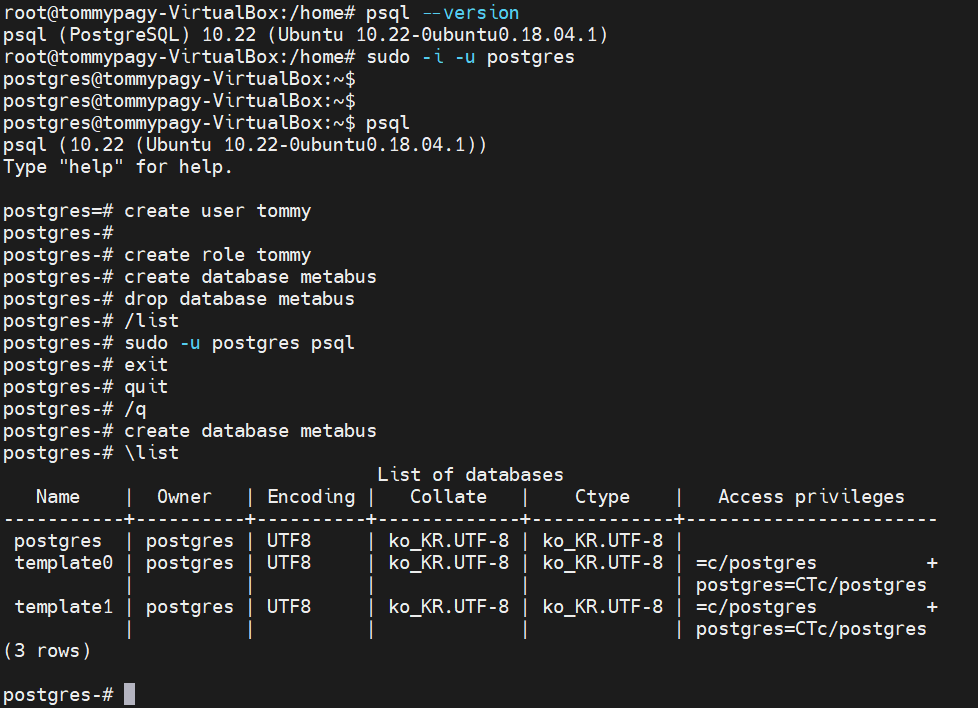Click "=c/postgres" in the template1 row
The width and height of the screenshot is (978, 708).
(756, 607)
